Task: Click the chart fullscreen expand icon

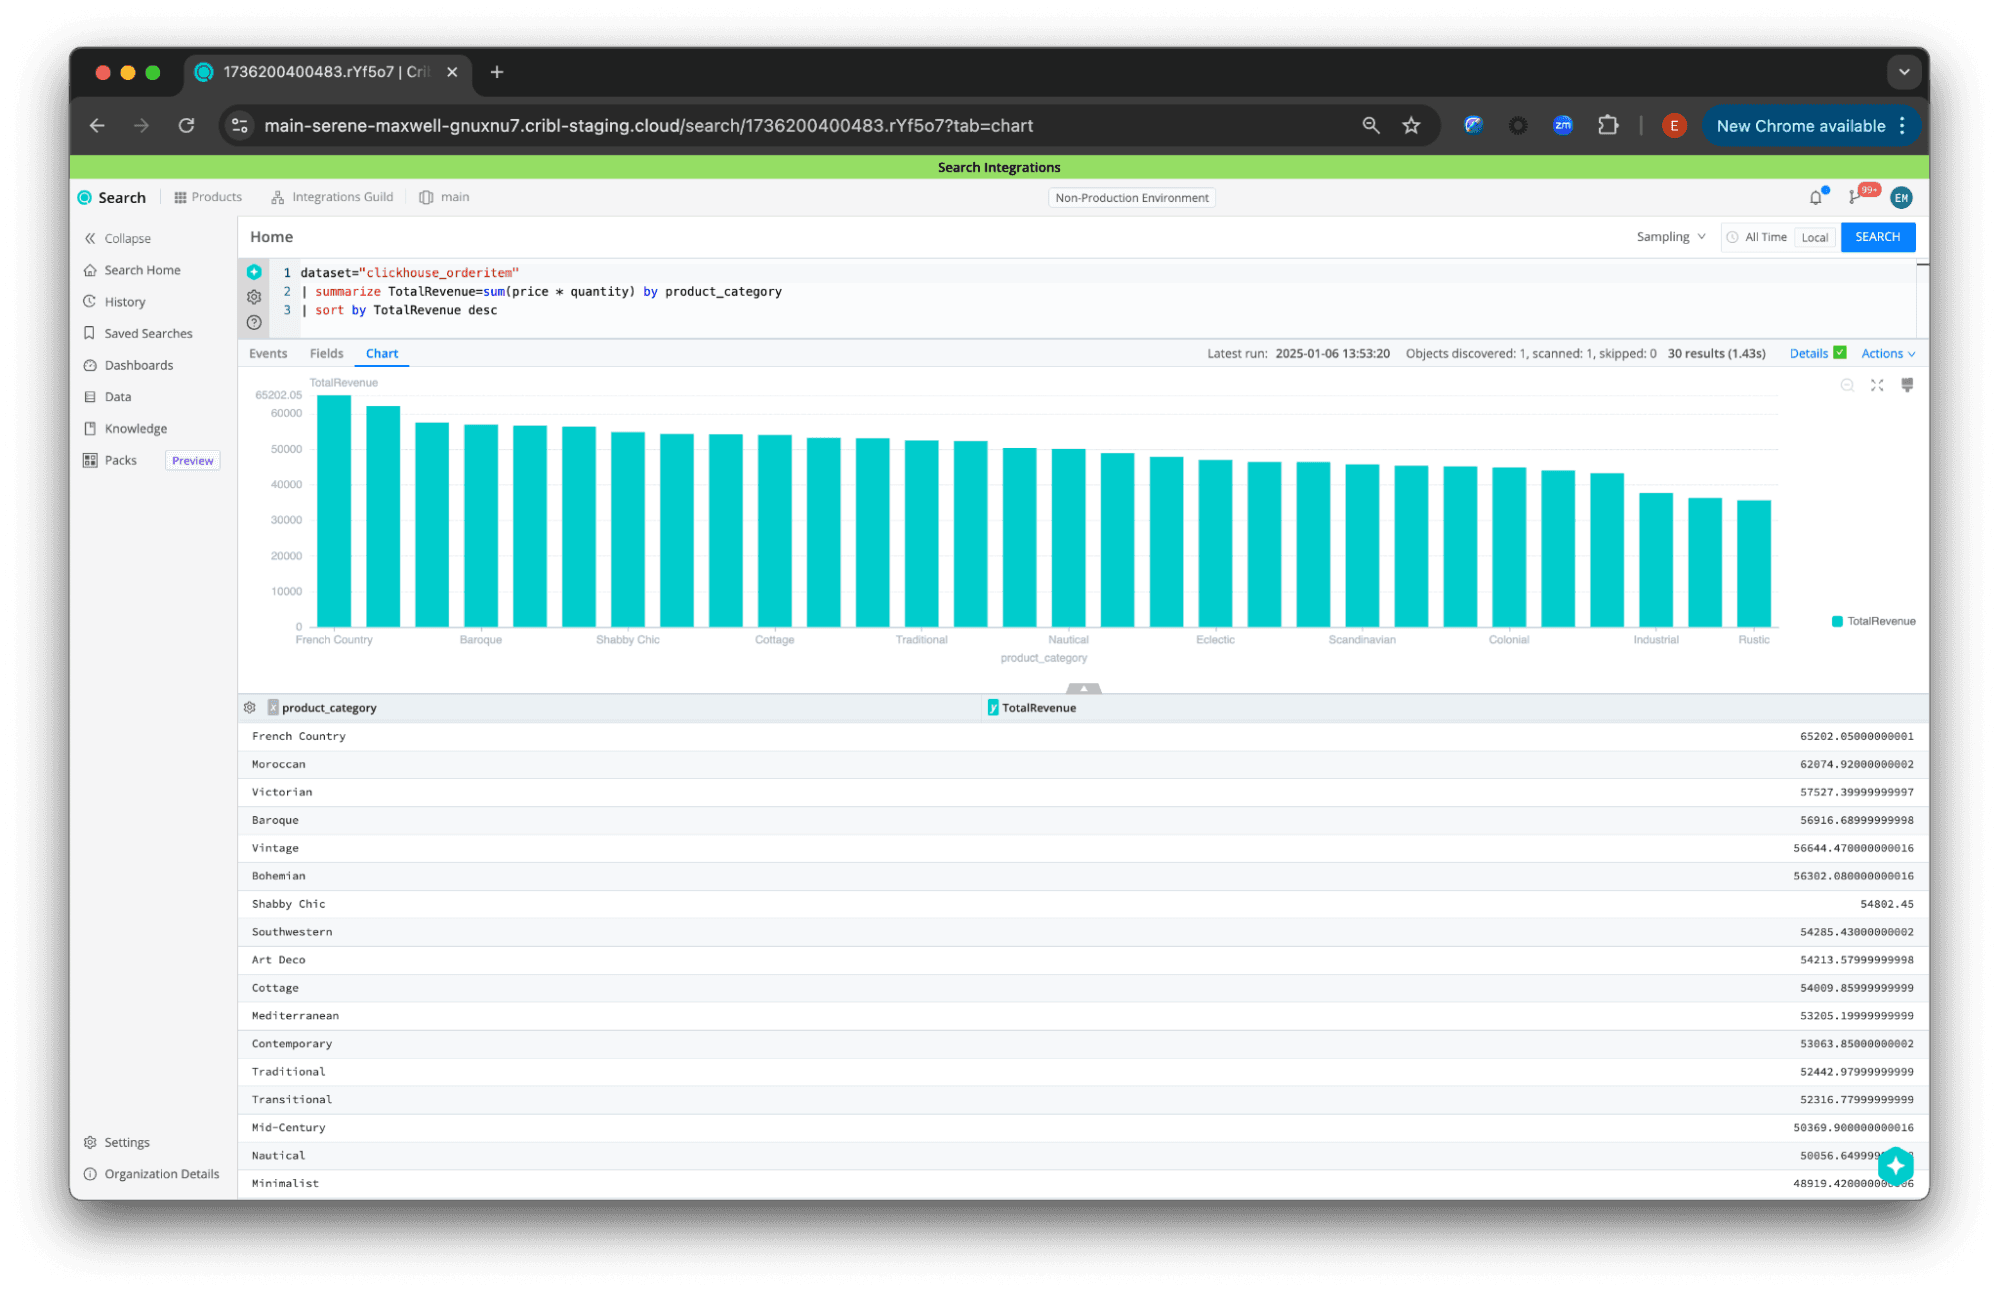Action: [x=1877, y=385]
